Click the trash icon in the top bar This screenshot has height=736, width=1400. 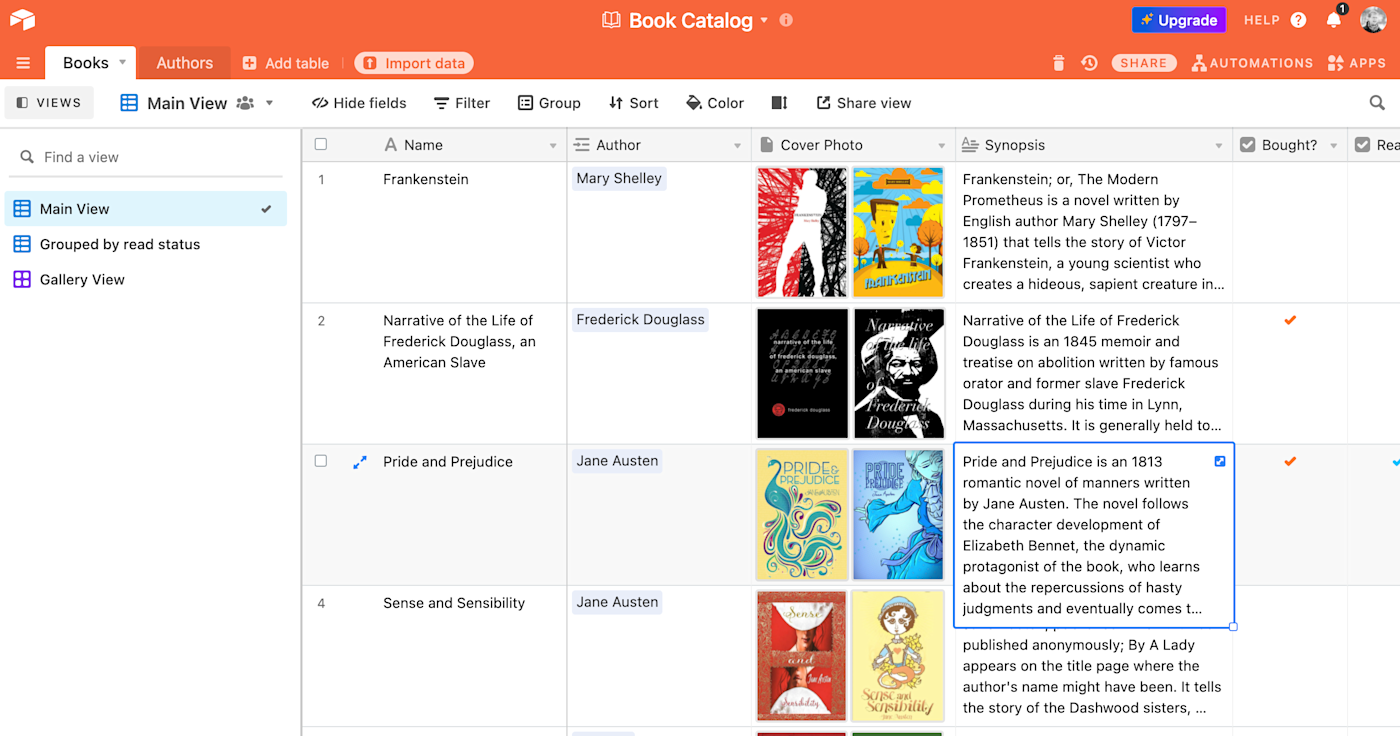click(1059, 63)
